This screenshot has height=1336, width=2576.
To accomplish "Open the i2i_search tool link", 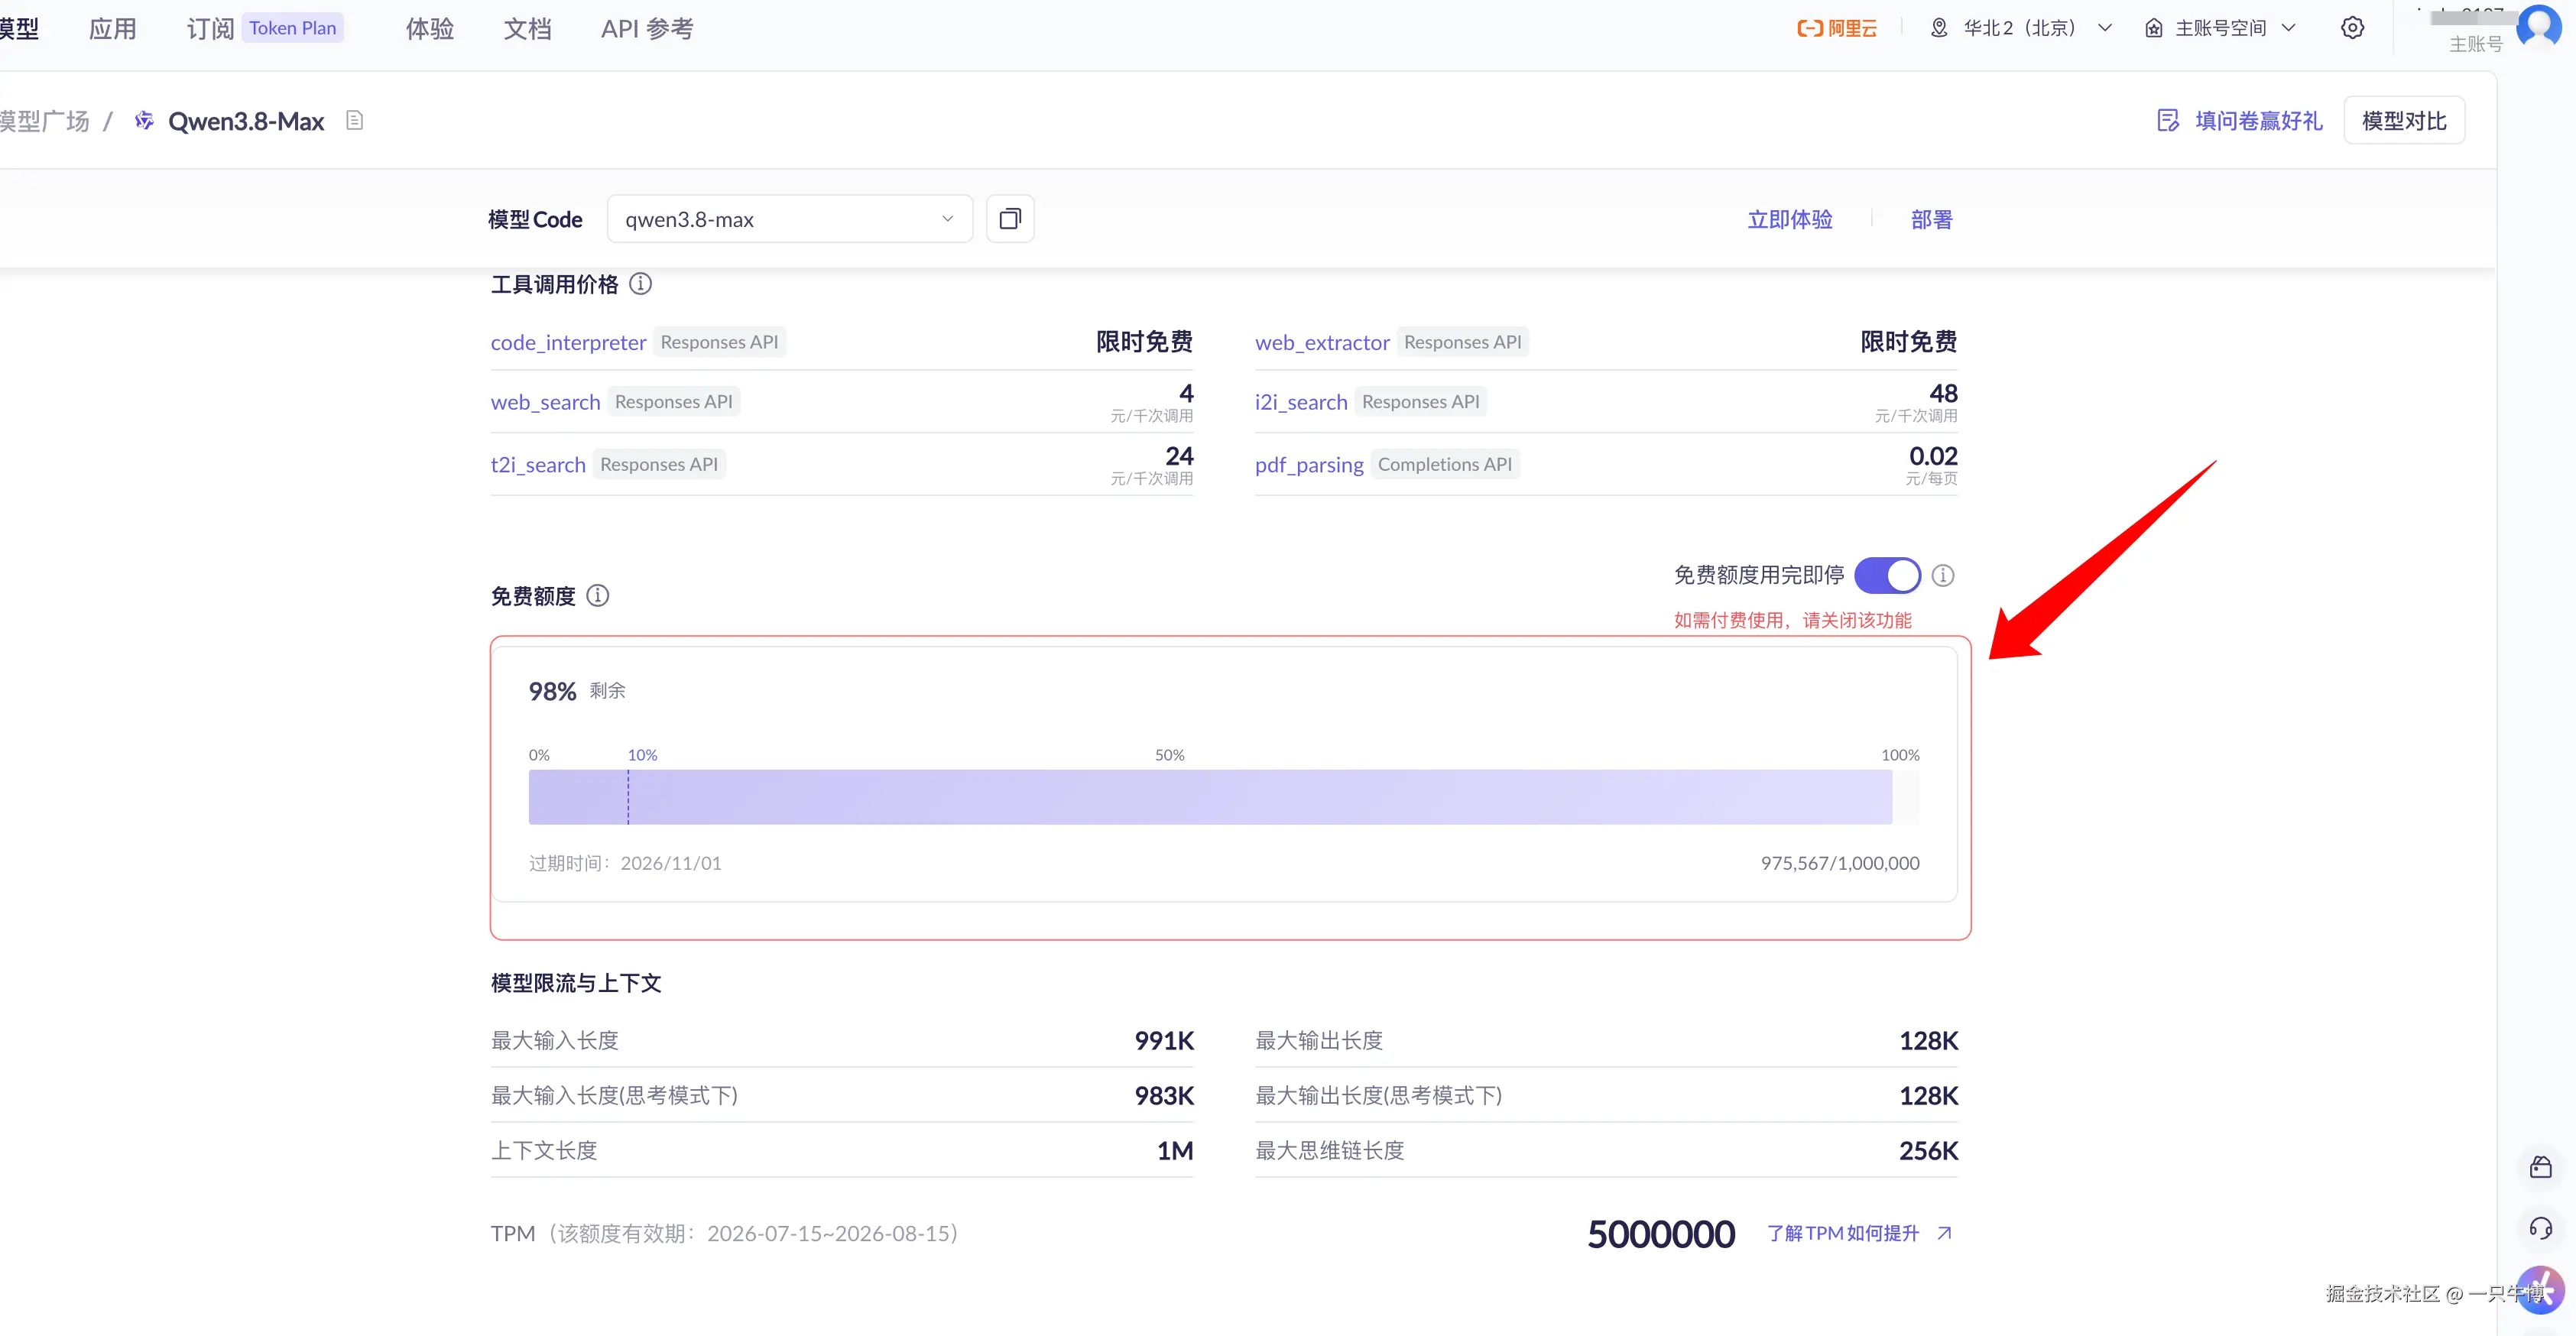I will (x=1301, y=402).
